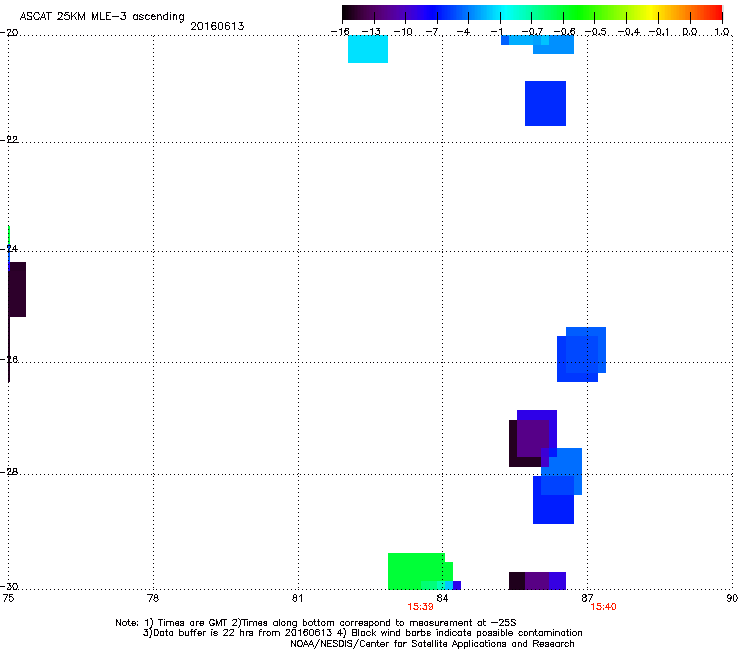Click the -0.7 color scale label
Screen dimensions: 740x650
[x=532, y=32]
